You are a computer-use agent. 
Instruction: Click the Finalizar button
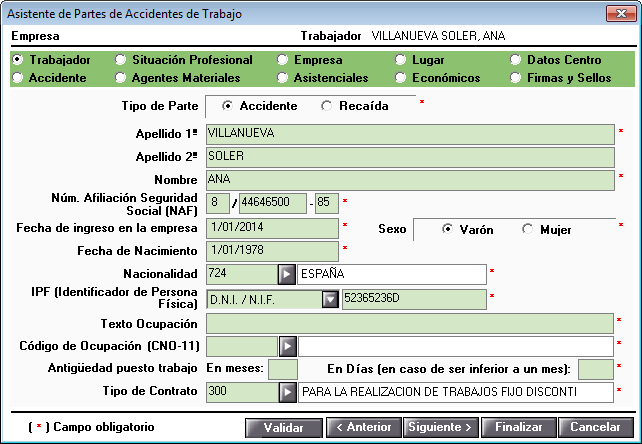519,428
